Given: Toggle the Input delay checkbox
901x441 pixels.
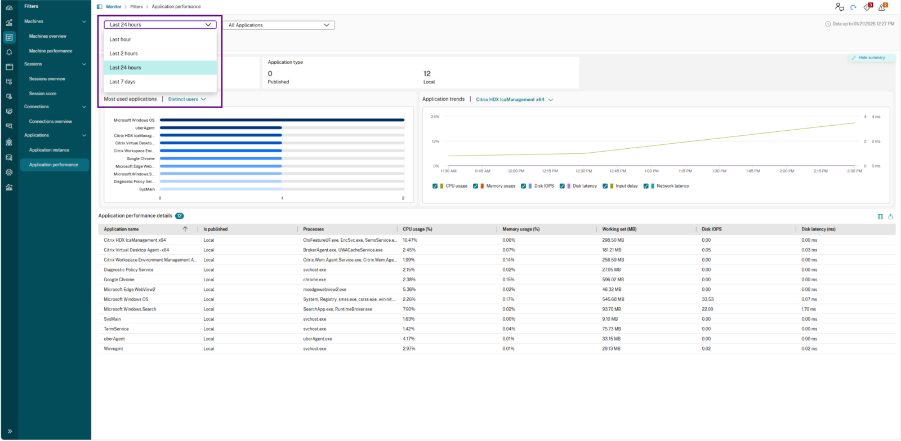Looking at the screenshot, I should (605, 186).
